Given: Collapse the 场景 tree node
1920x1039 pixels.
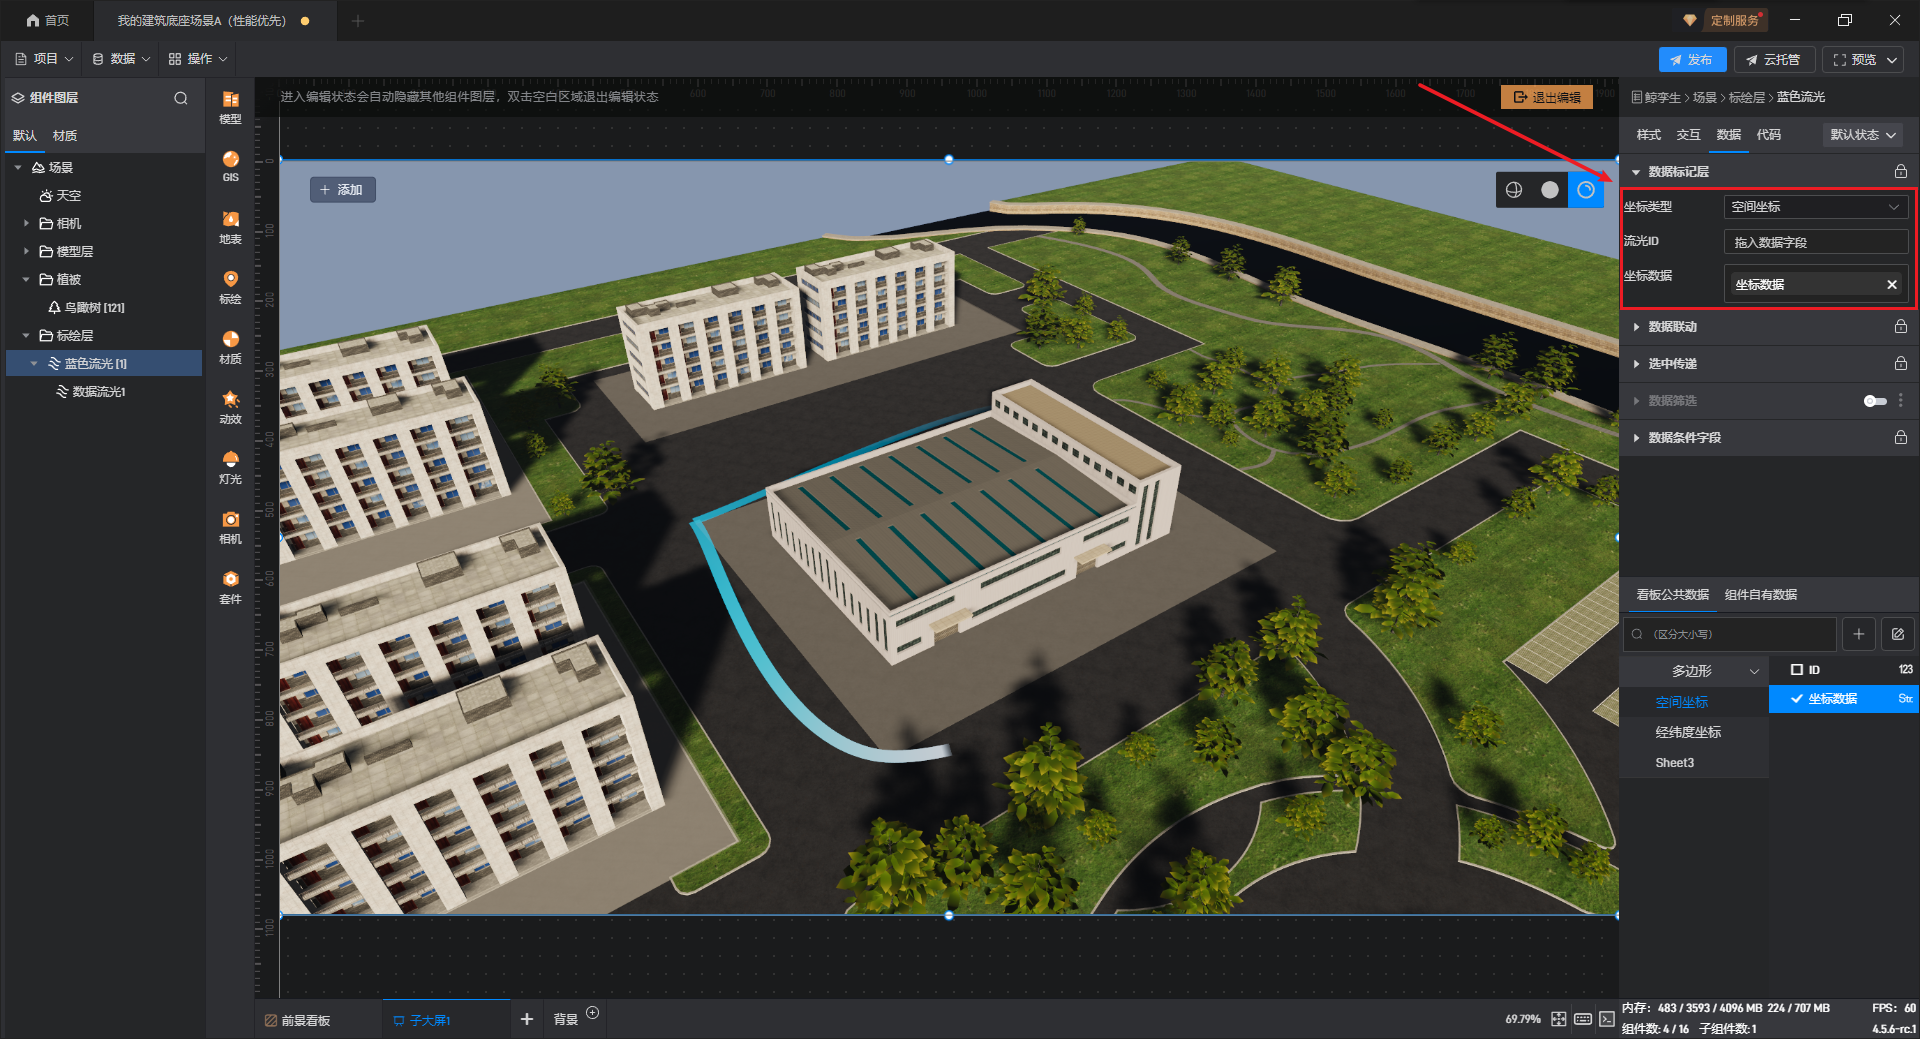Looking at the screenshot, I should [18, 168].
